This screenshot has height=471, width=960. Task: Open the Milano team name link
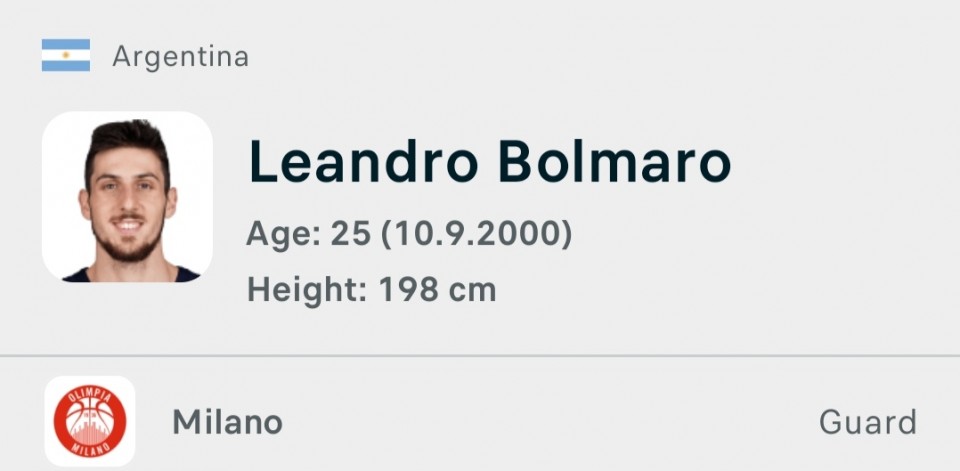(x=227, y=422)
